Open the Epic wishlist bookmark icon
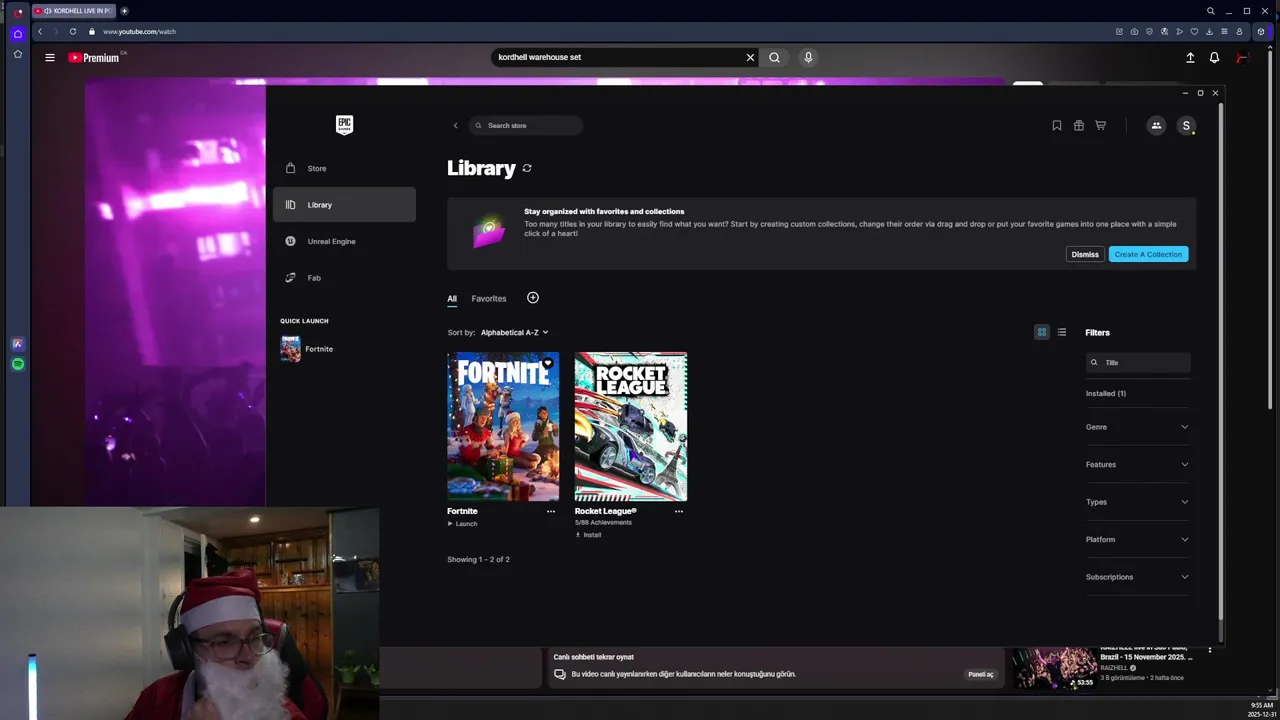Image resolution: width=1280 pixels, height=720 pixels. click(x=1056, y=125)
